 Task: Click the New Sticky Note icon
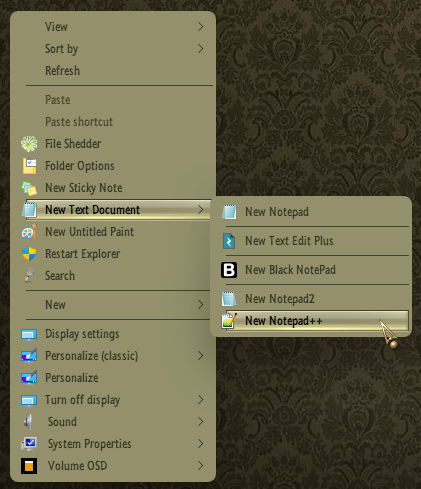[x=29, y=188]
